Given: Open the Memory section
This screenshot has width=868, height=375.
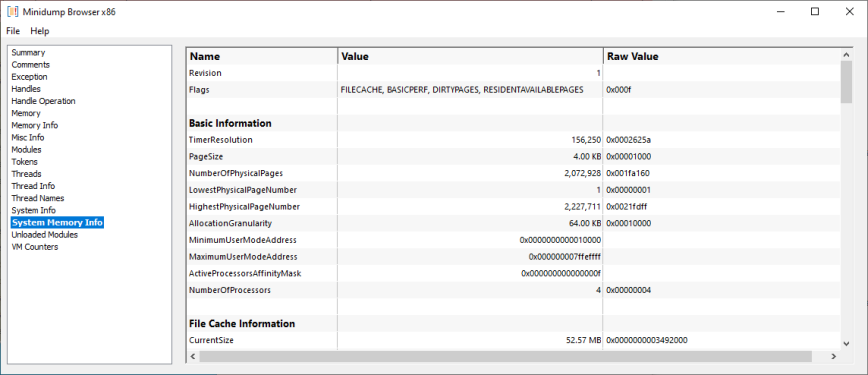Looking at the screenshot, I should (26, 114).
